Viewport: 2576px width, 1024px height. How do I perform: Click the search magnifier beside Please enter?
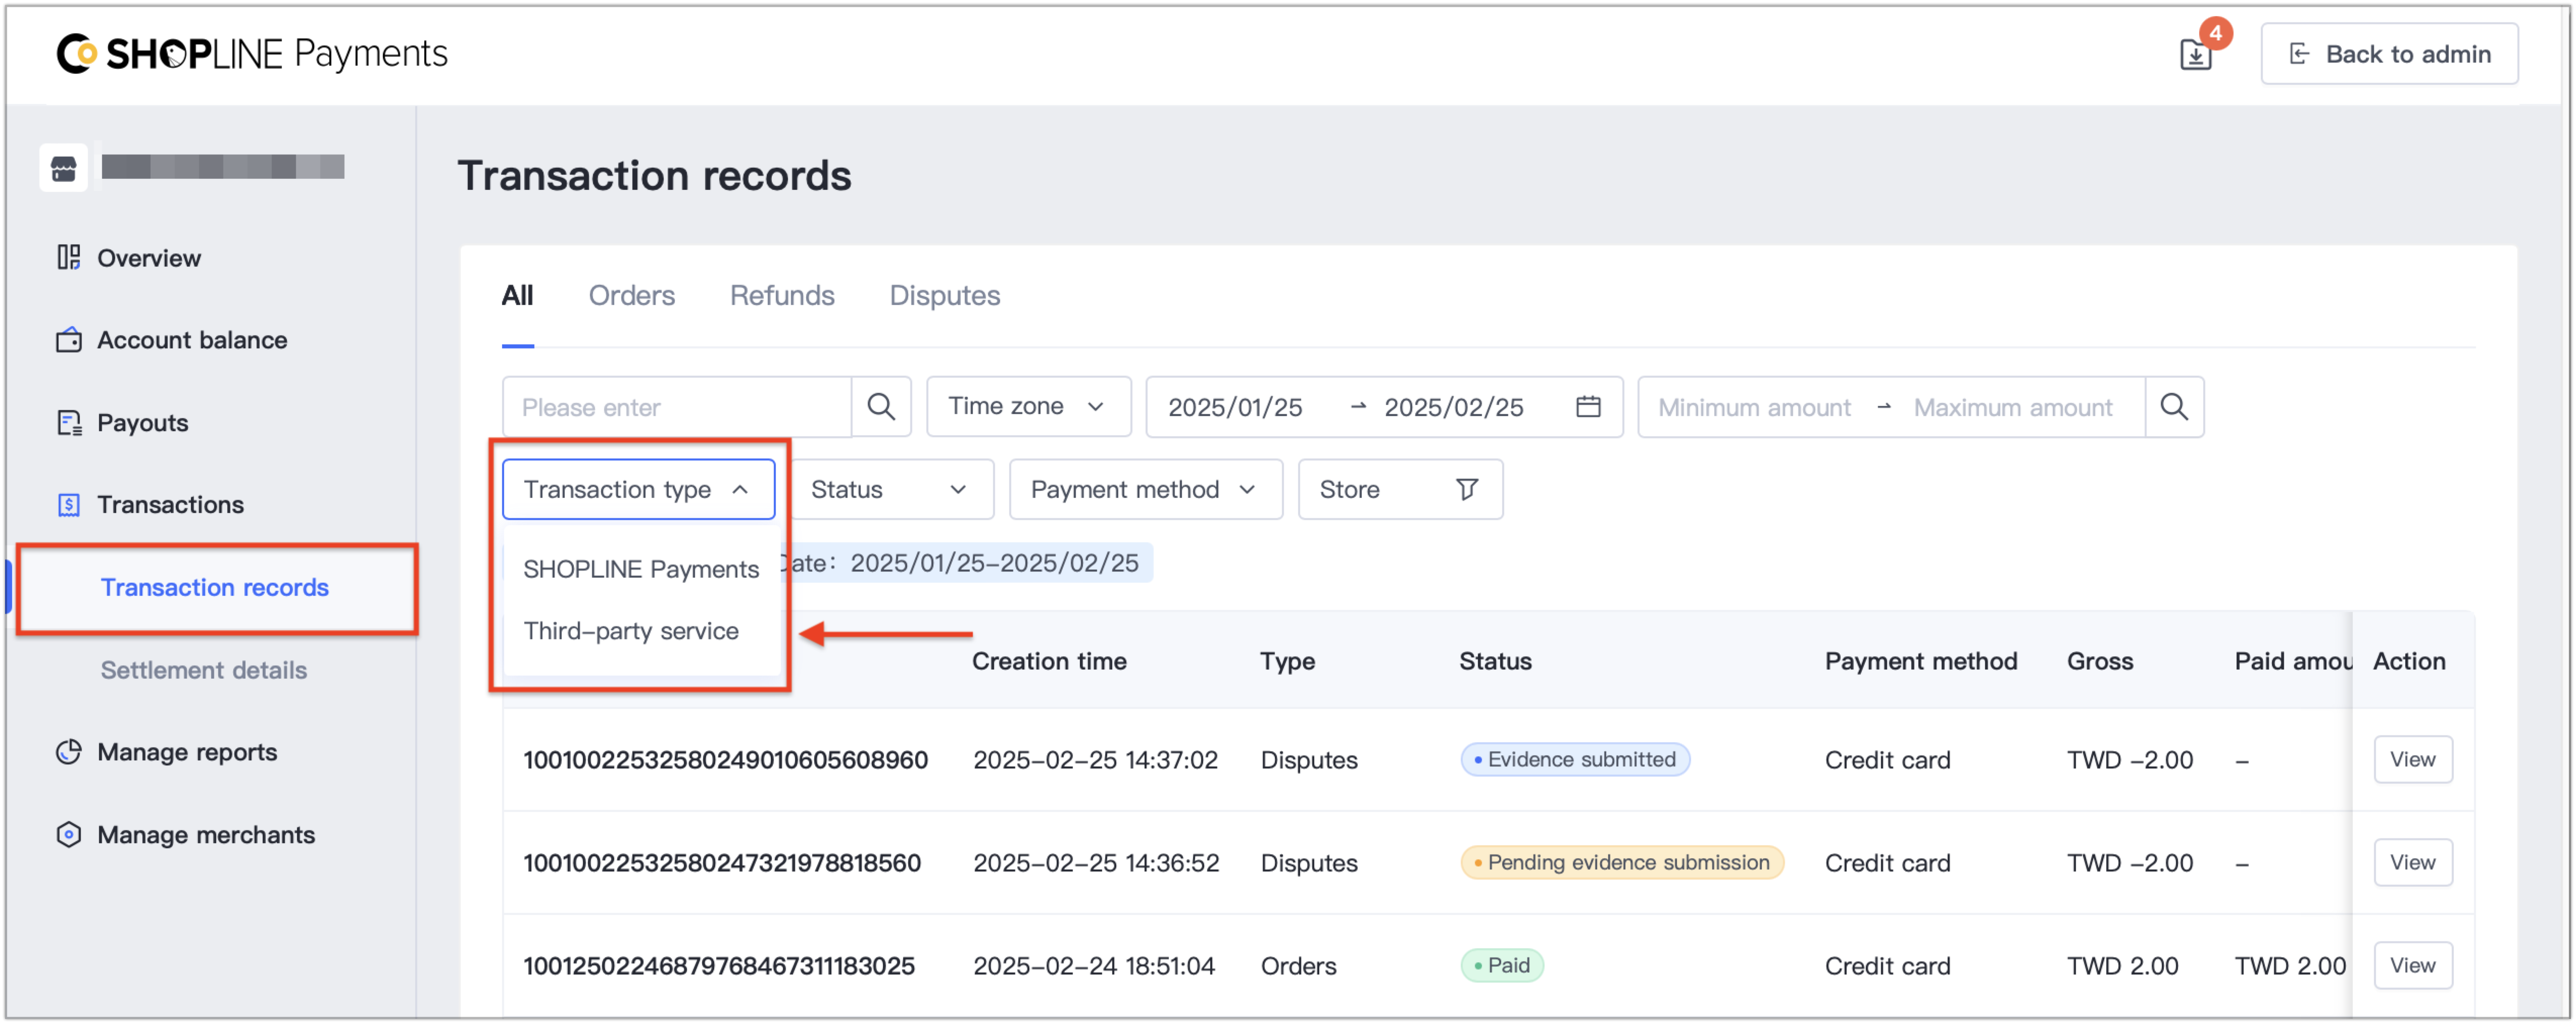(x=881, y=407)
